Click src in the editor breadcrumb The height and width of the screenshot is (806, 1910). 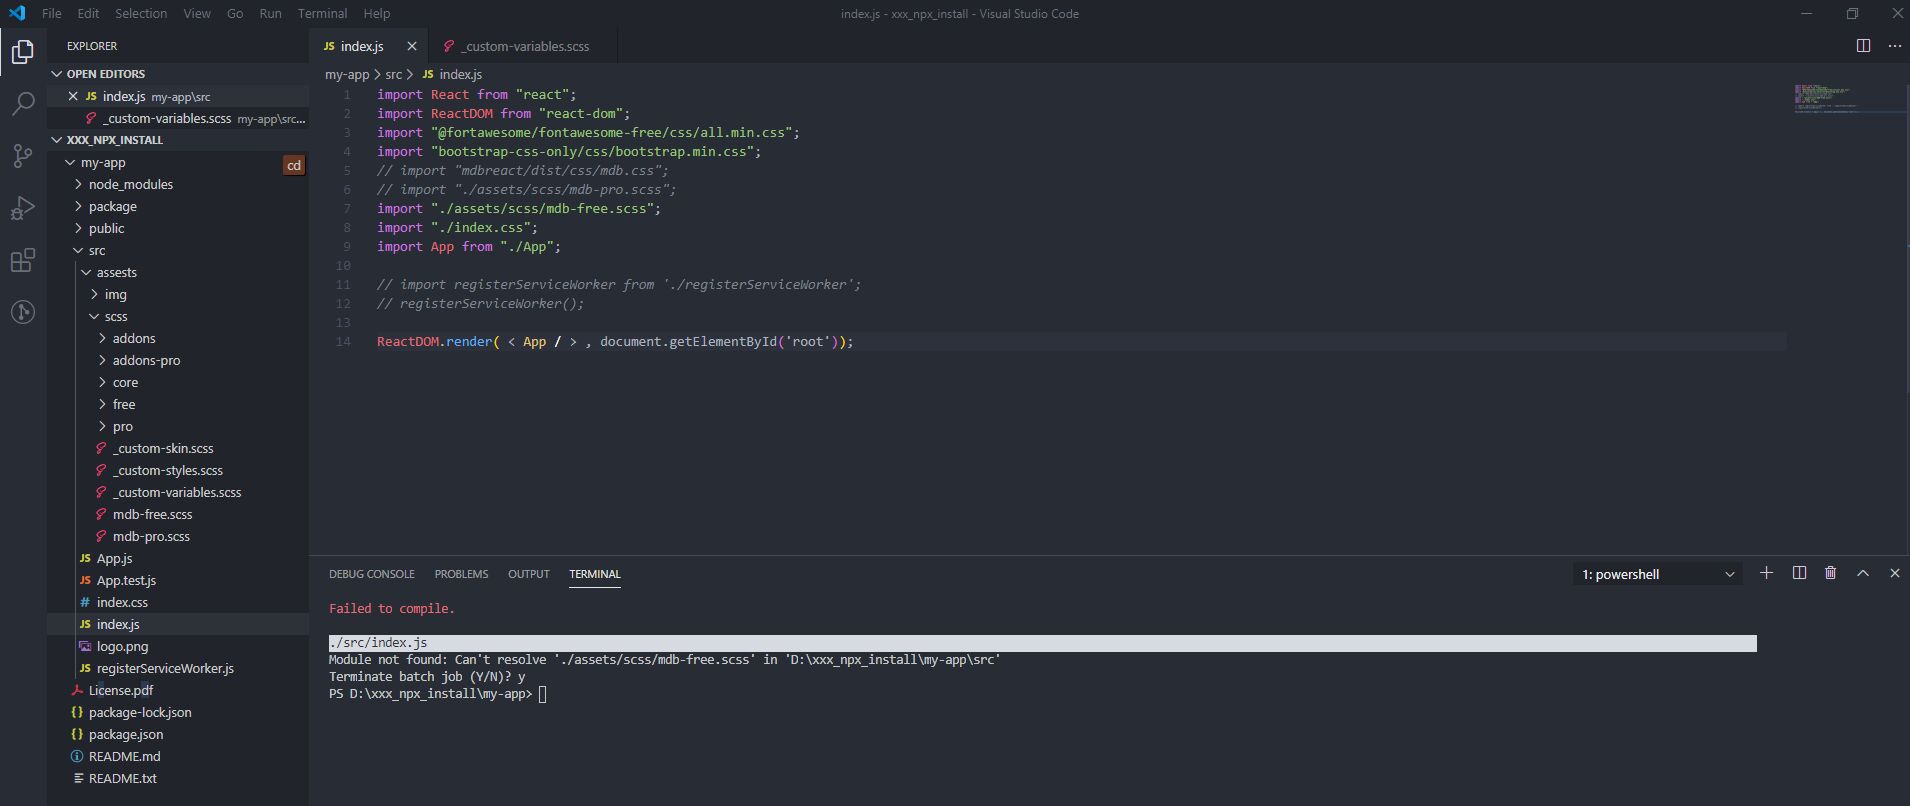click(394, 74)
